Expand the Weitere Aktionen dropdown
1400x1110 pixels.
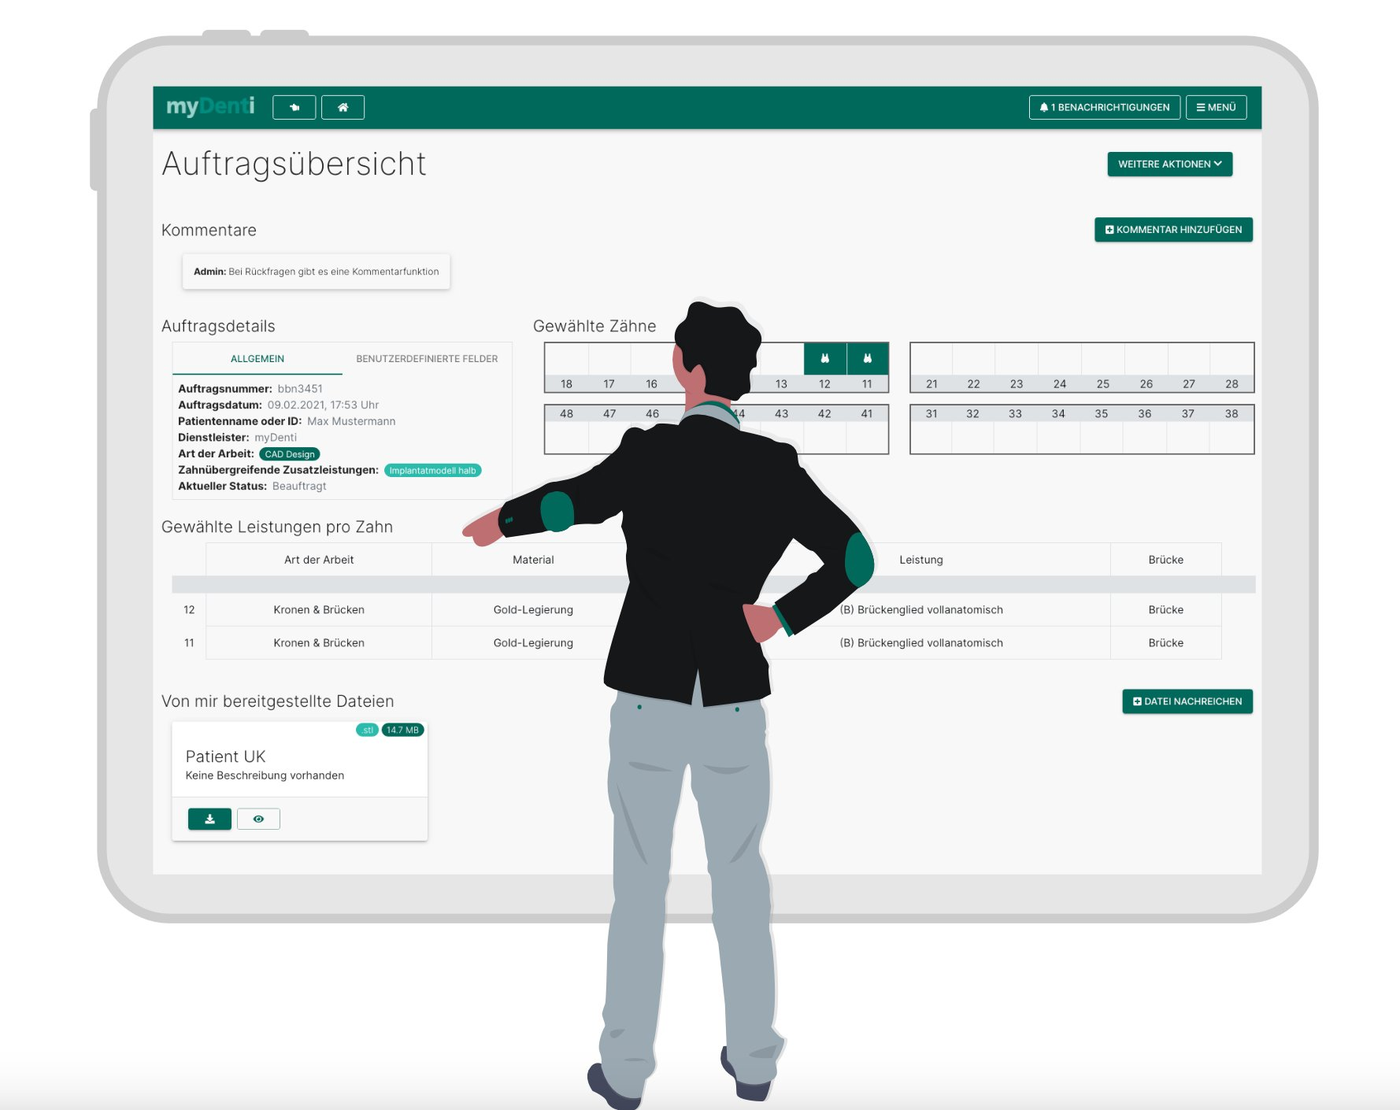[1170, 164]
